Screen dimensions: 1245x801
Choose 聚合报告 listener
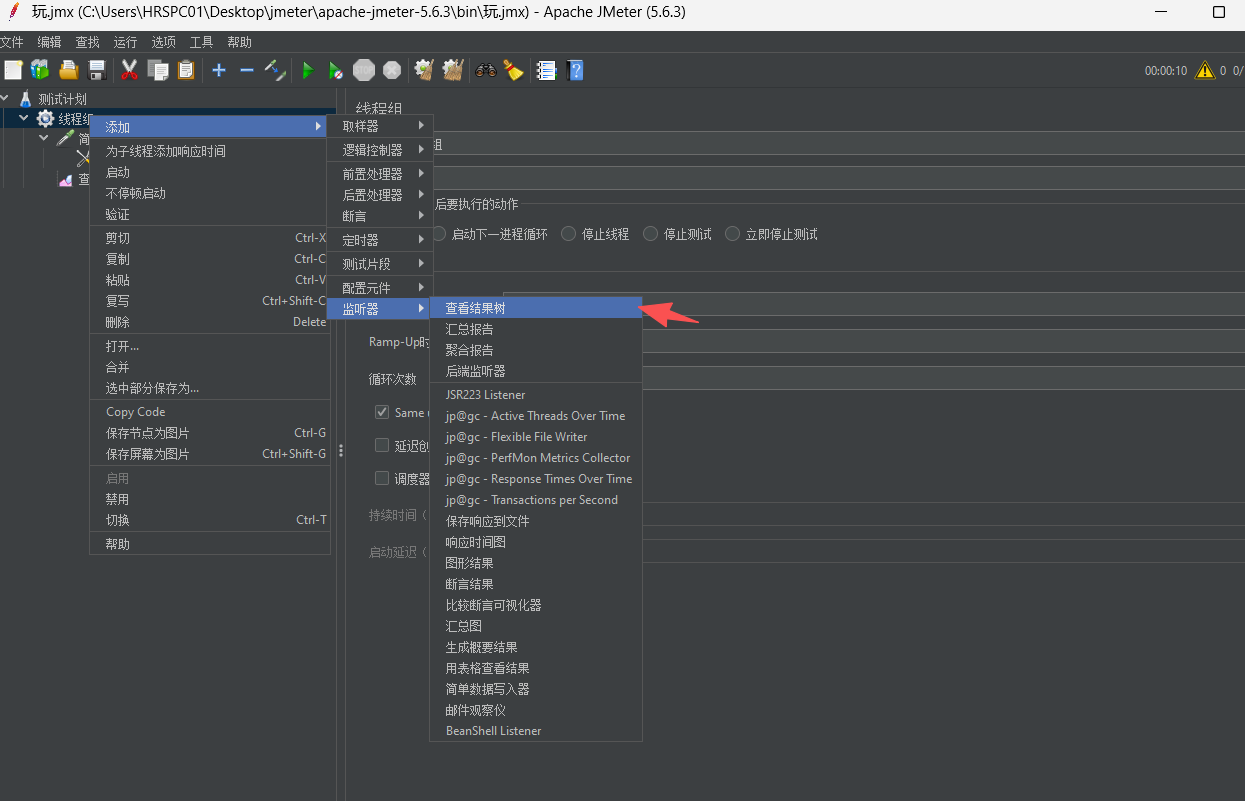tap(535, 350)
